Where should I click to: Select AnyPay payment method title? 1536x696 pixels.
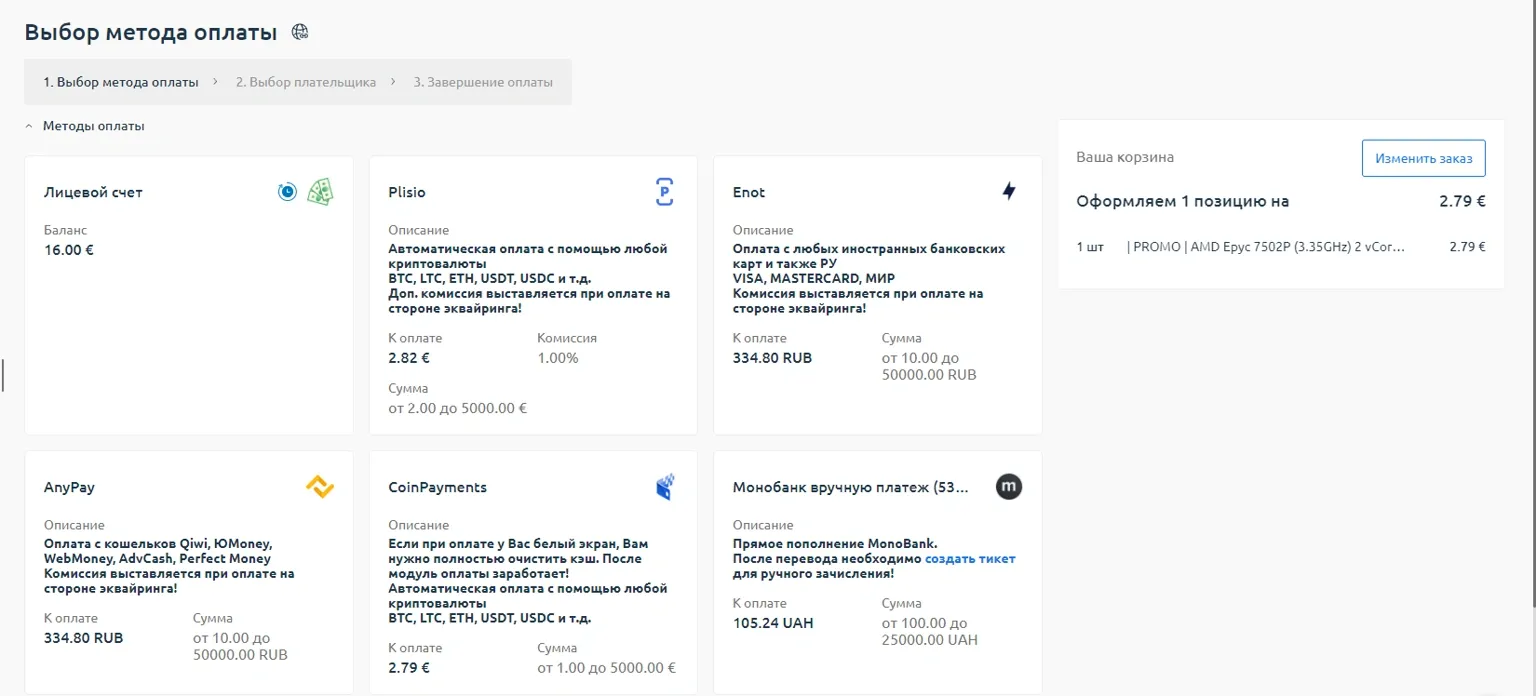pyautogui.click(x=69, y=488)
